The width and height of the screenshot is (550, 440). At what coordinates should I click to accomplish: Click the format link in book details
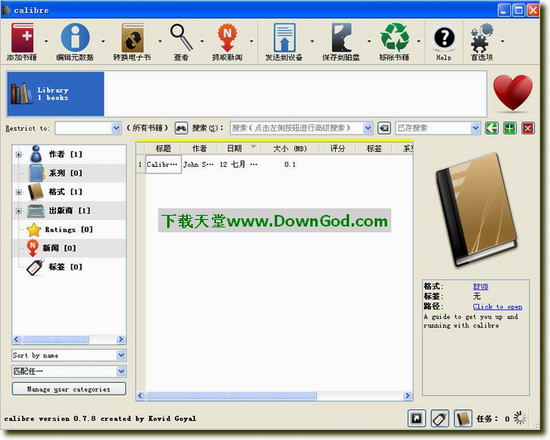(x=480, y=287)
